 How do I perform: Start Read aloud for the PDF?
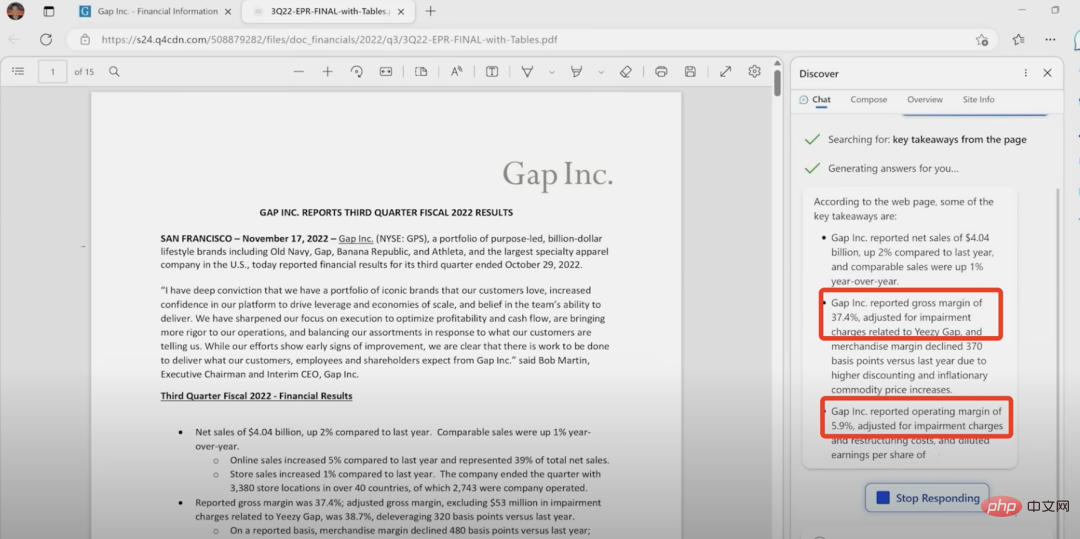pyautogui.click(x=457, y=72)
